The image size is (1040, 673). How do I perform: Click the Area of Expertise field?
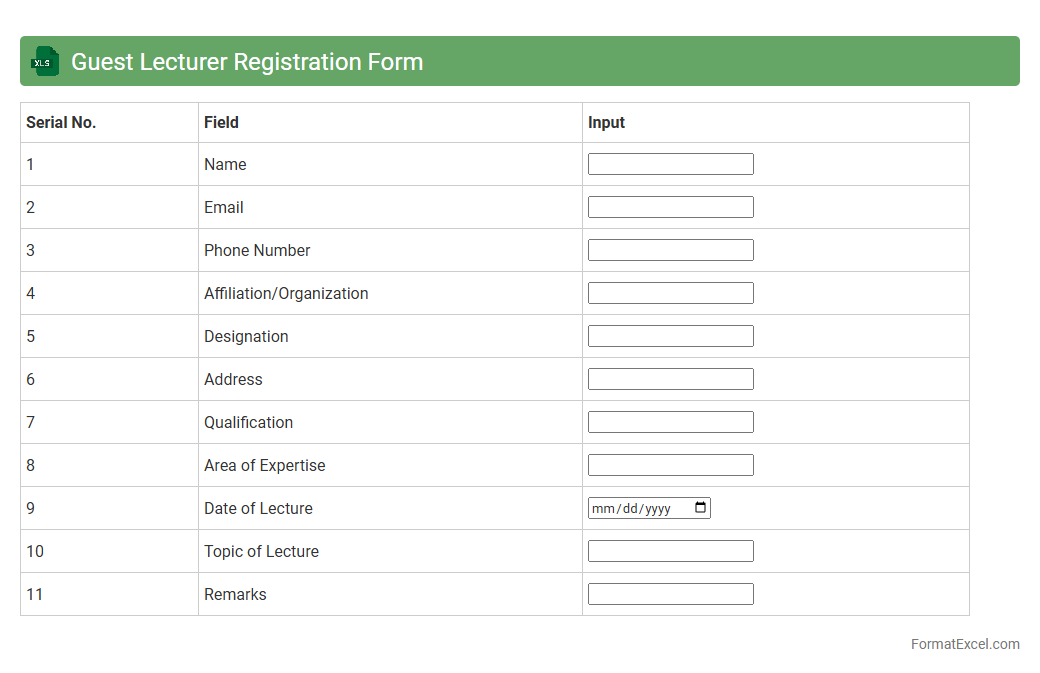coord(670,465)
